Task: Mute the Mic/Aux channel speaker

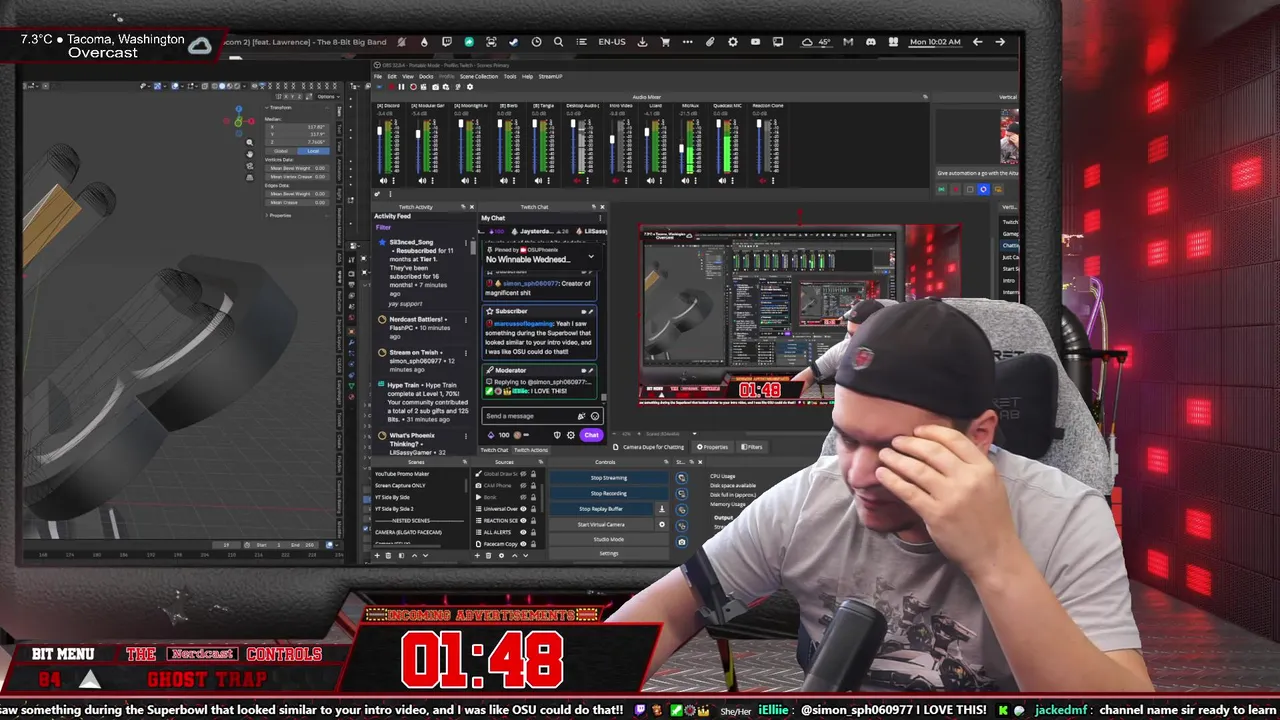Action: tap(685, 181)
